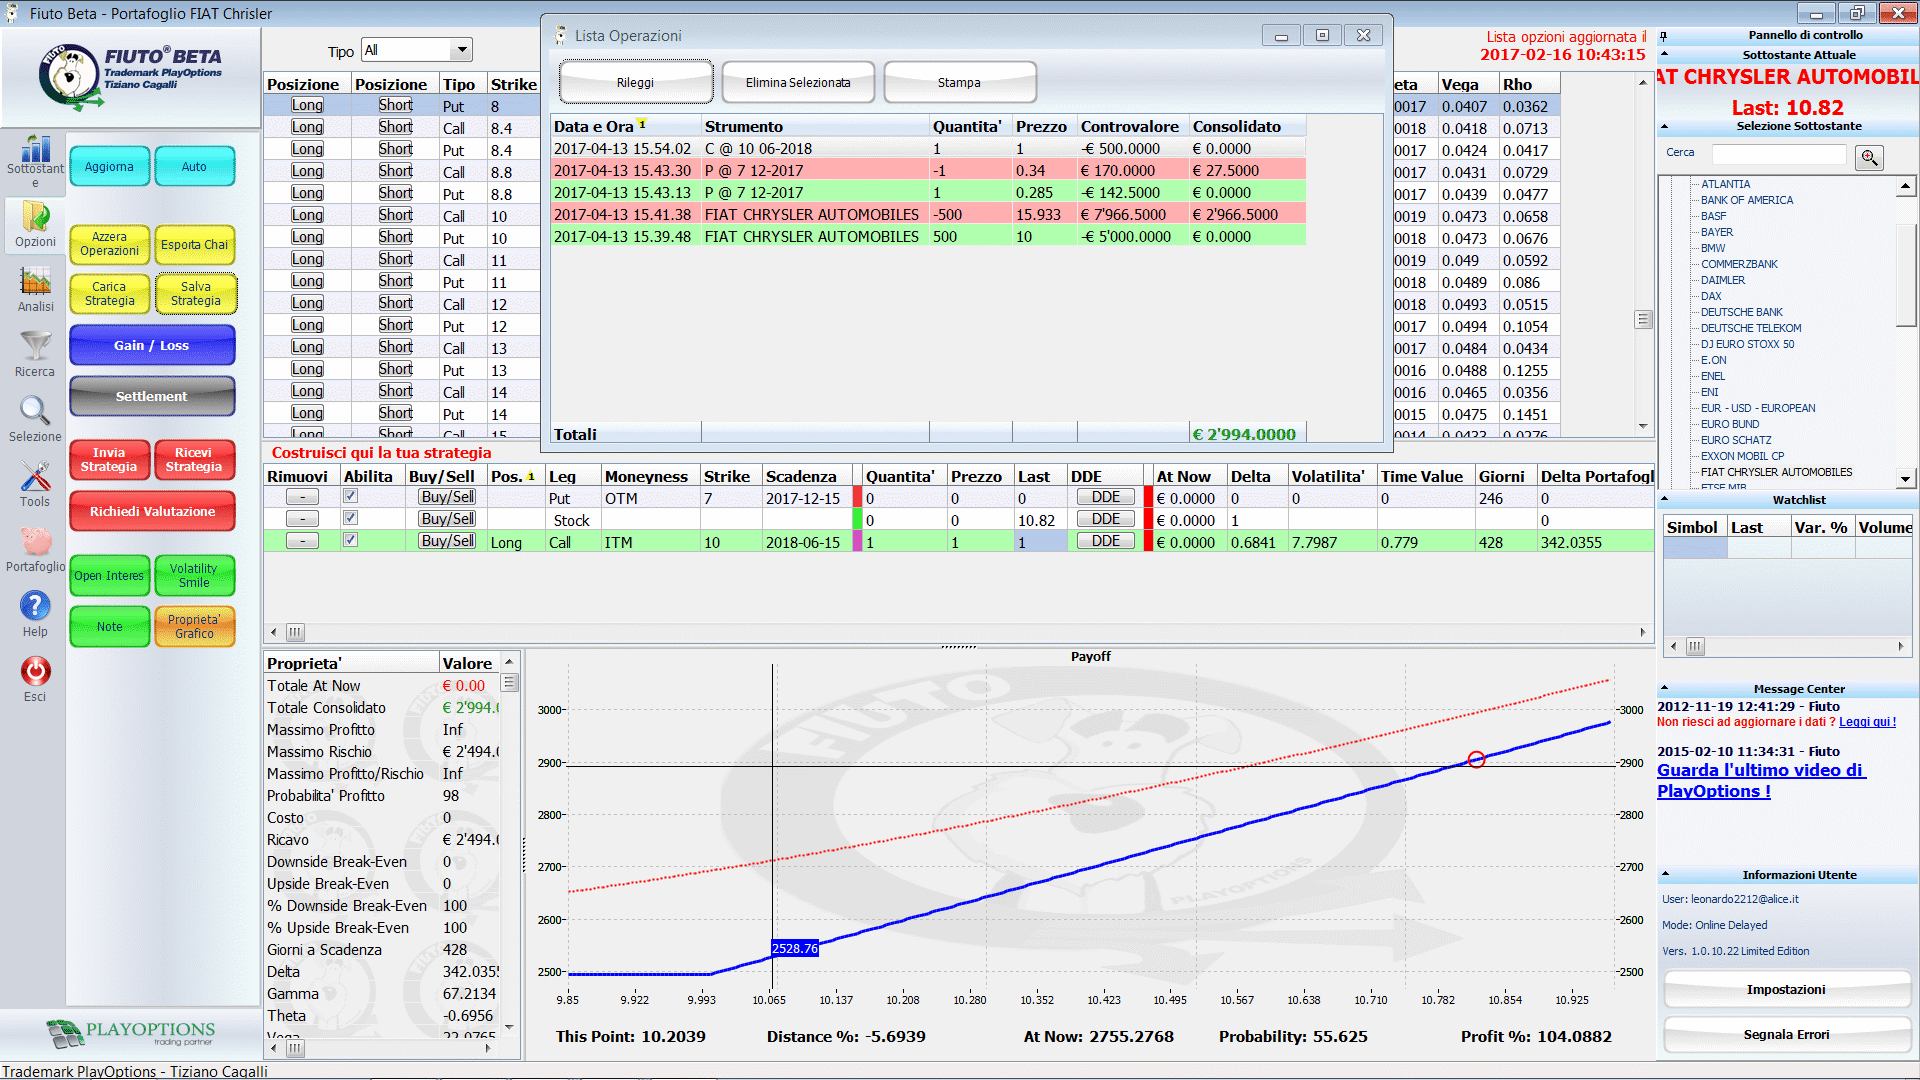Viewport: 1920px width, 1080px height.
Task: Click the Data e Ora column header
Action: [x=625, y=126]
